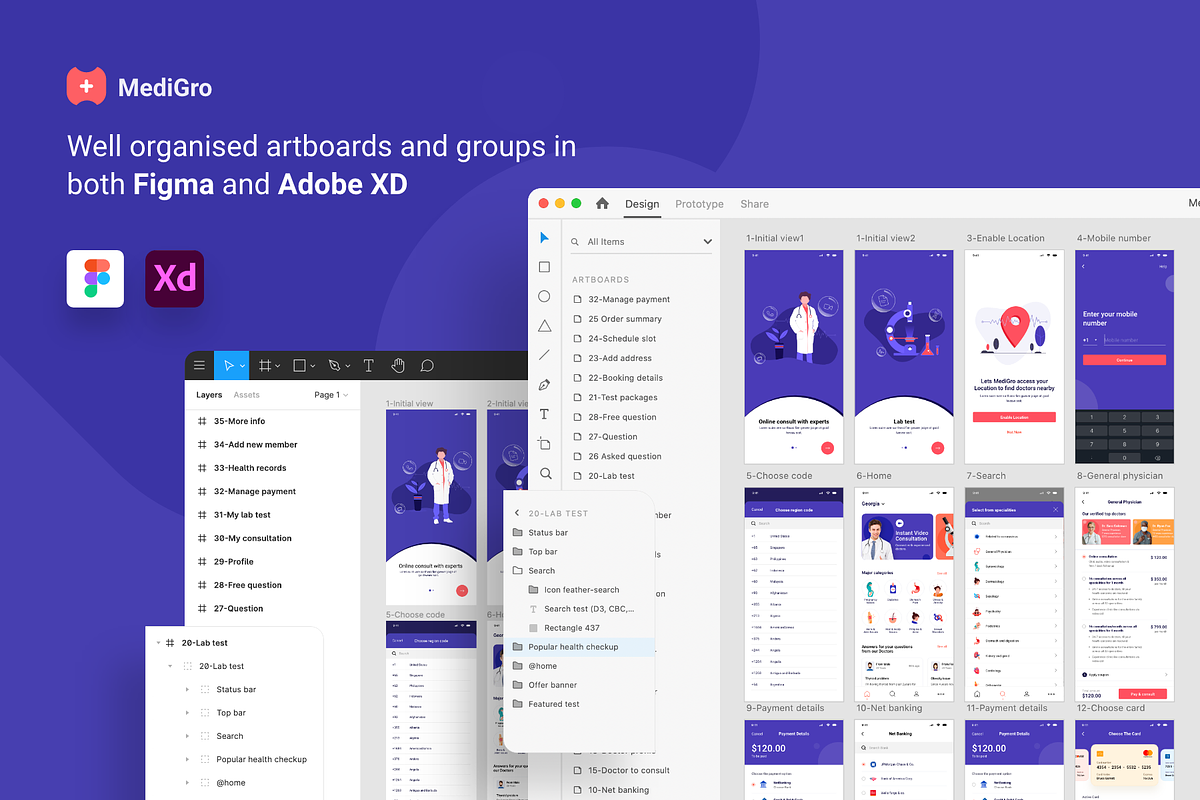Click the 1-Initial view1 artboard thumbnail in XD
This screenshot has height=800, width=1200.
(794, 357)
